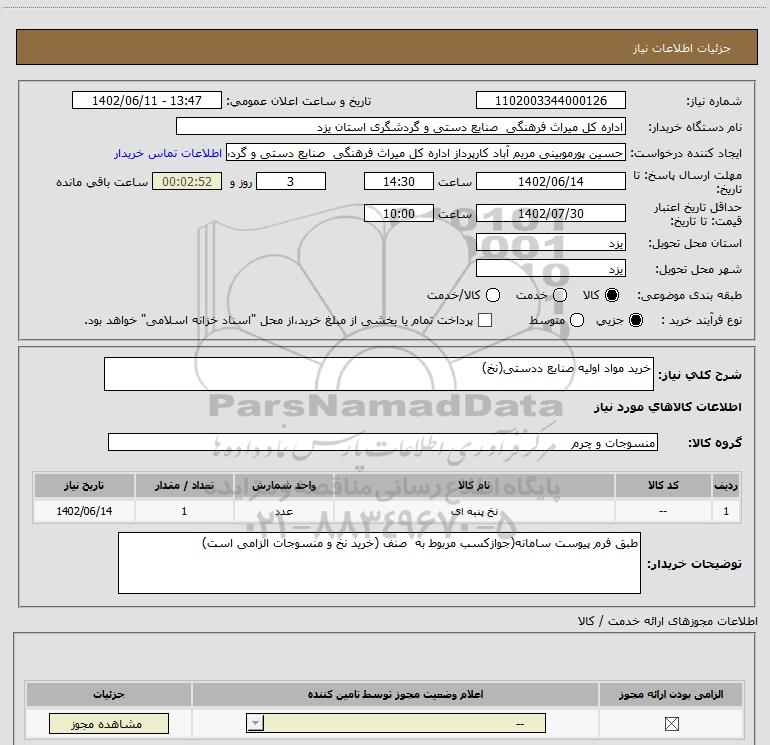Click the کد کالا column header

point(663,485)
